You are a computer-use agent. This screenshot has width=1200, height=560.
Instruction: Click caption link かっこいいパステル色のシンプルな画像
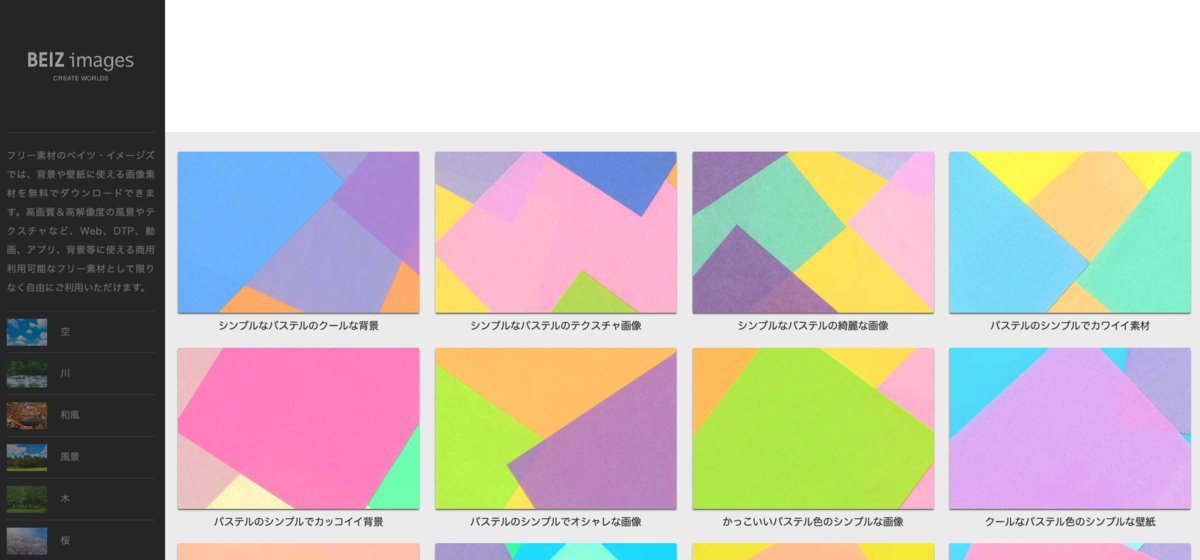click(813, 522)
